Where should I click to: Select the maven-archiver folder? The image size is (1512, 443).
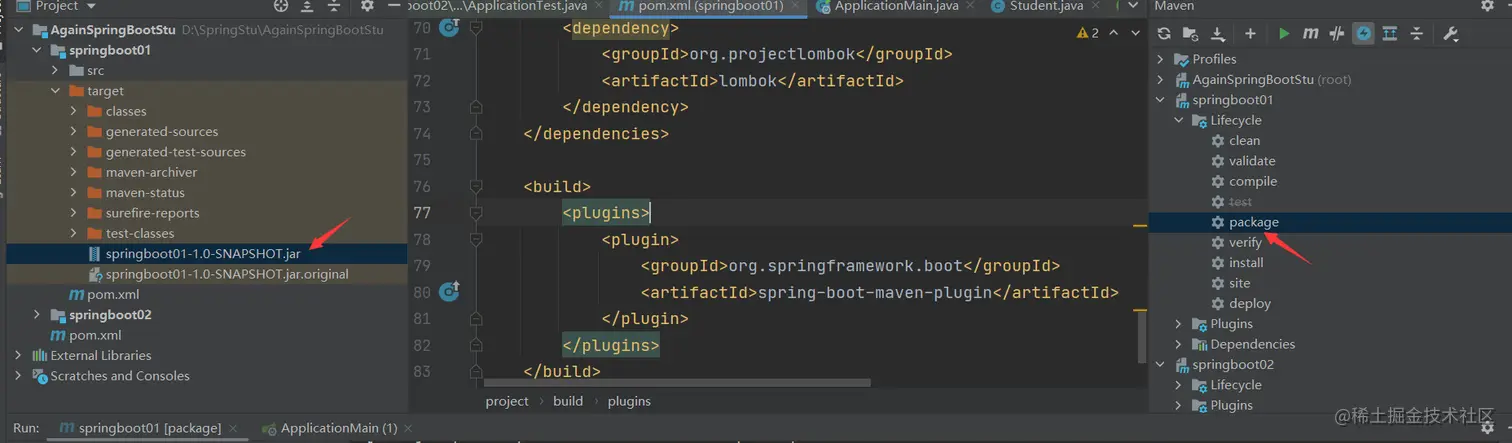pos(151,173)
